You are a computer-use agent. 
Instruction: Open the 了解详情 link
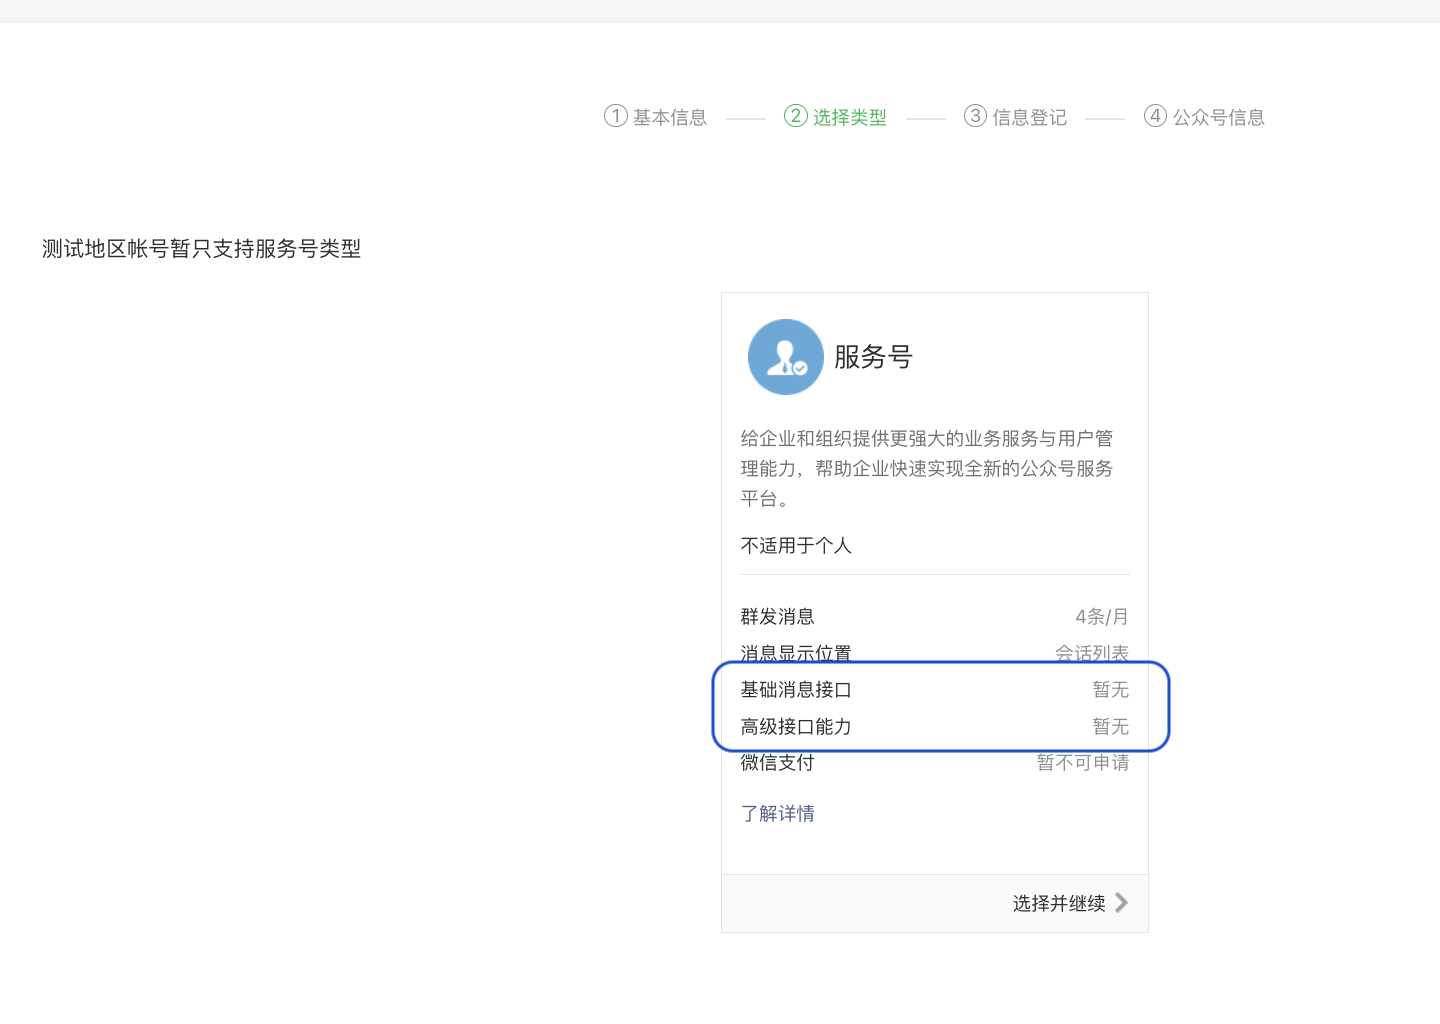coord(777,814)
